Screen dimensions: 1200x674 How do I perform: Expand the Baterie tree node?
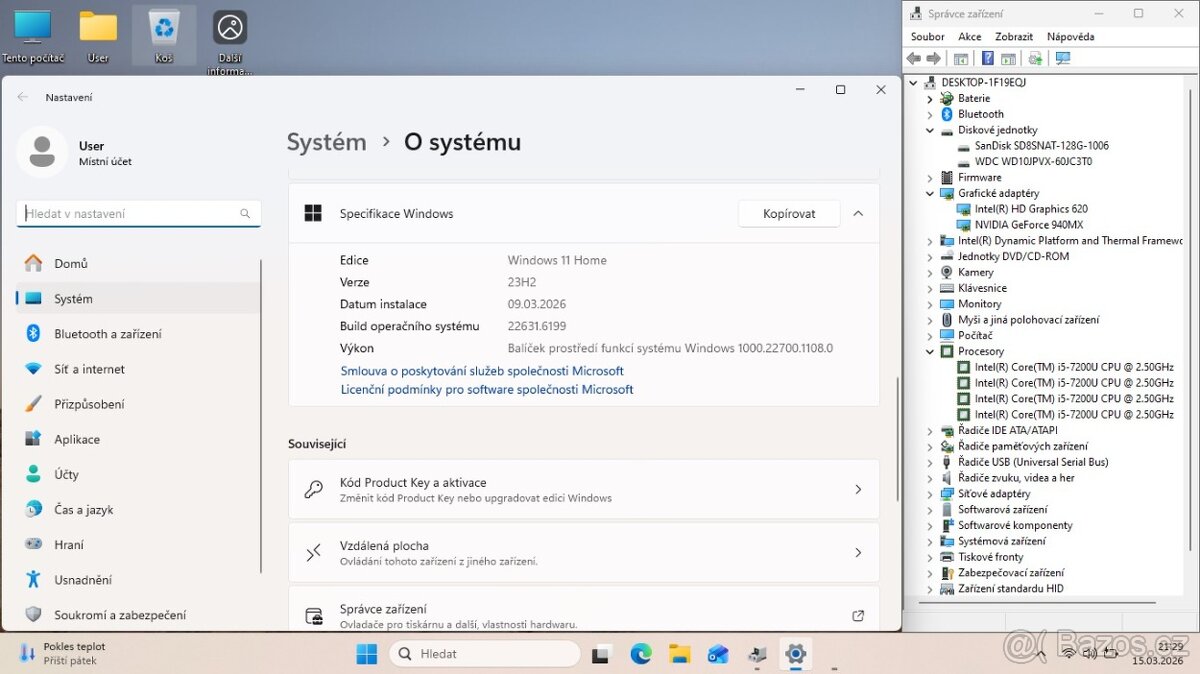(930, 98)
